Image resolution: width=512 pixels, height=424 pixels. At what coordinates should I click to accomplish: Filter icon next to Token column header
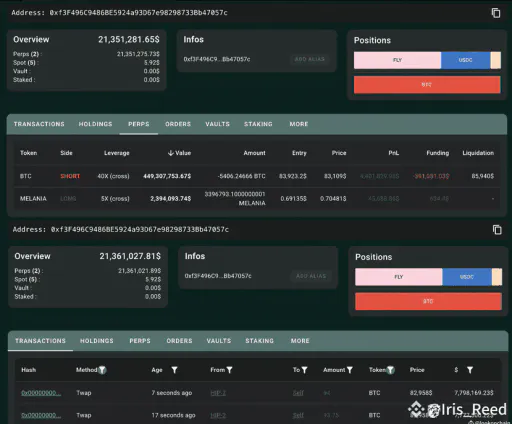click(x=390, y=370)
